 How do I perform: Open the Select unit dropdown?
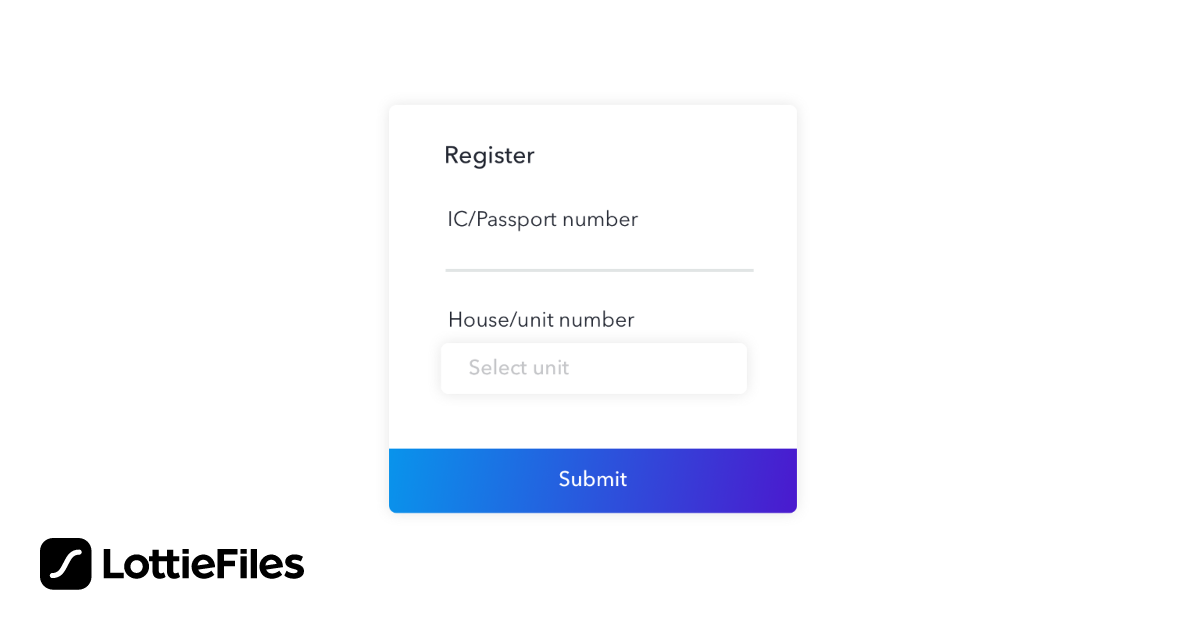point(593,368)
